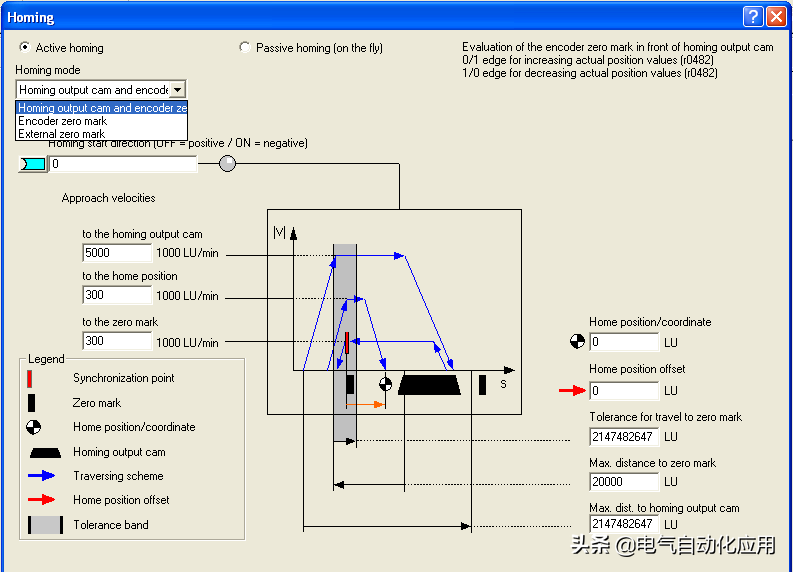The height and width of the screenshot is (572, 793).
Task: Choose 'Encoder zero mark' homing mode
Action: (102, 121)
